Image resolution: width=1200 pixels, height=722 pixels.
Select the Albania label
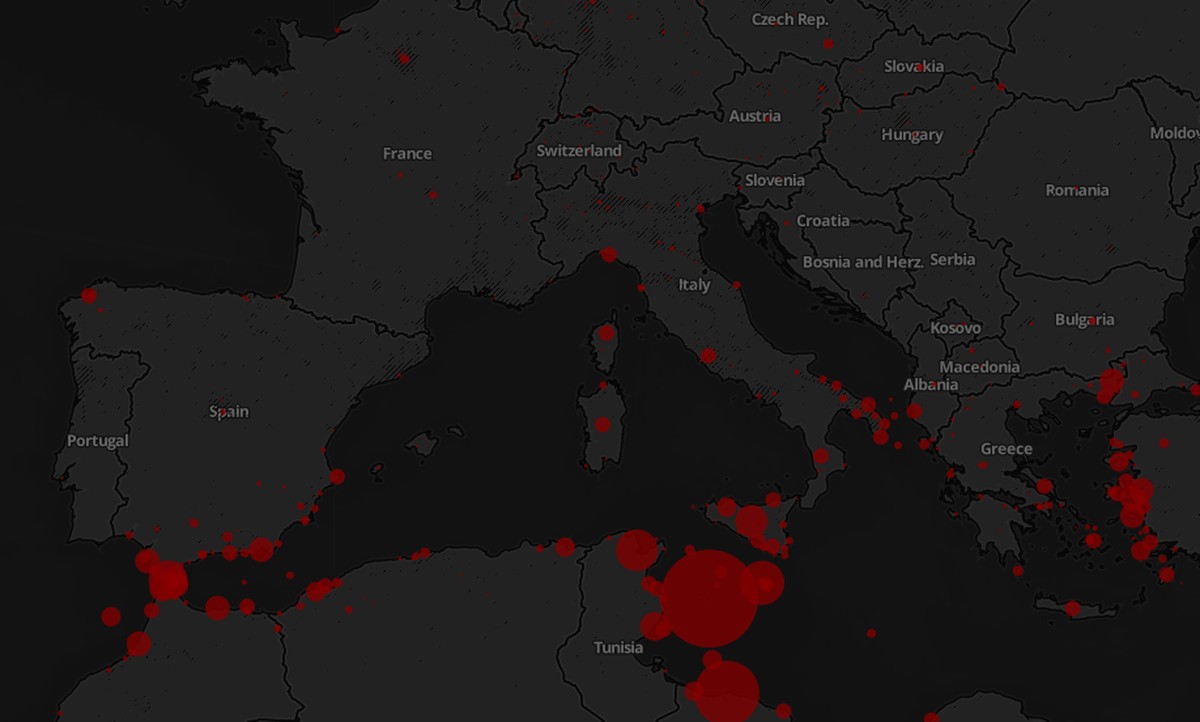[931, 385]
